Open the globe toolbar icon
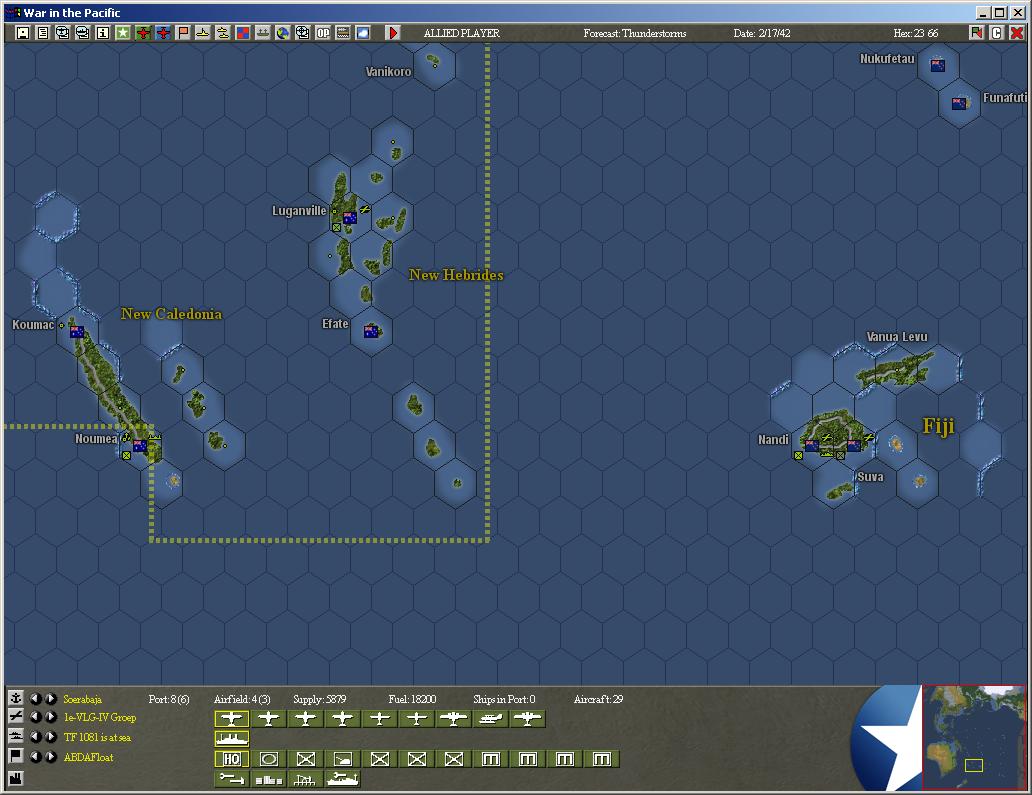1032x795 pixels. pyautogui.click(x=283, y=33)
